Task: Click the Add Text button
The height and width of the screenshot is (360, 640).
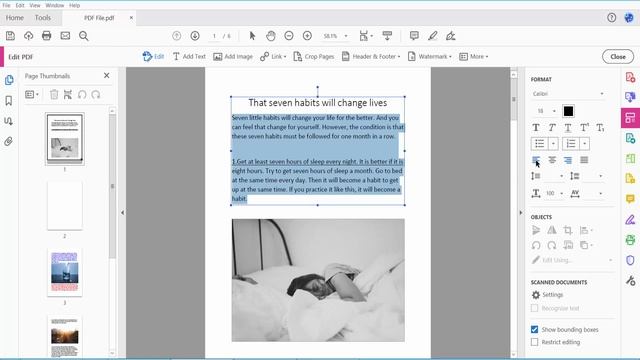Action: click(189, 56)
